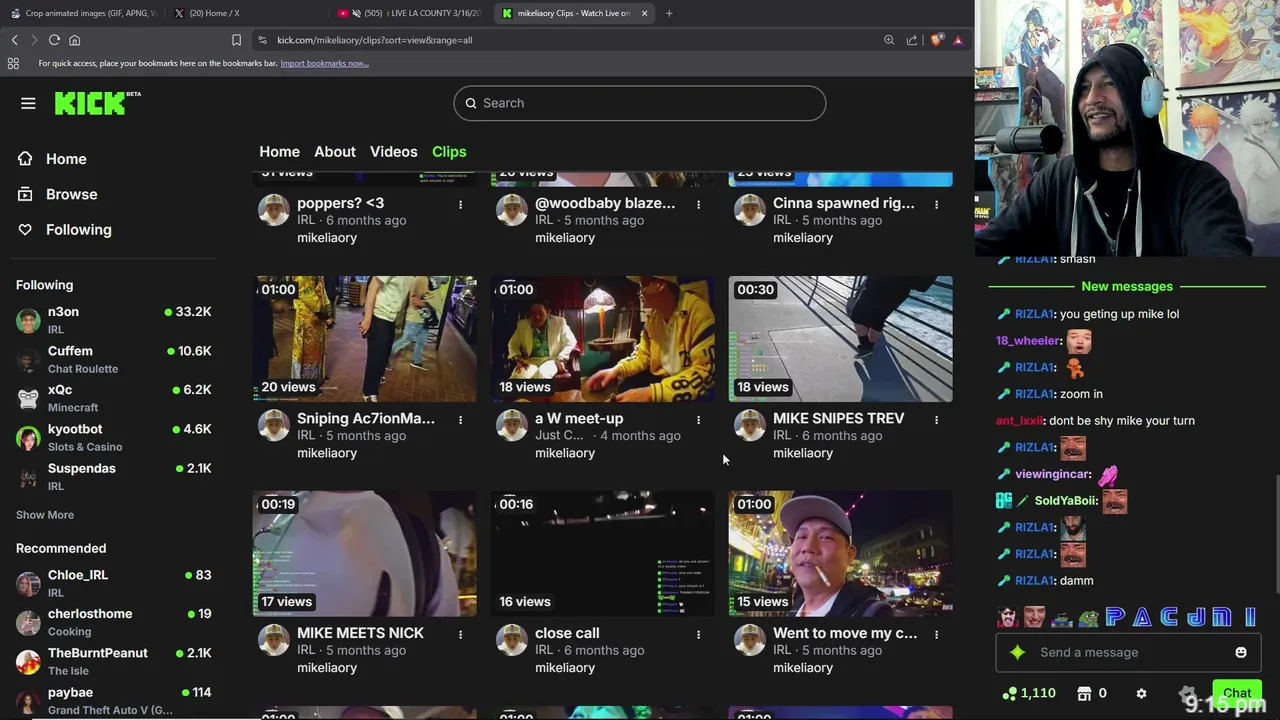Open Cuffem channel in Following list
Viewport: 1280px width, 720px height.
(x=114, y=359)
